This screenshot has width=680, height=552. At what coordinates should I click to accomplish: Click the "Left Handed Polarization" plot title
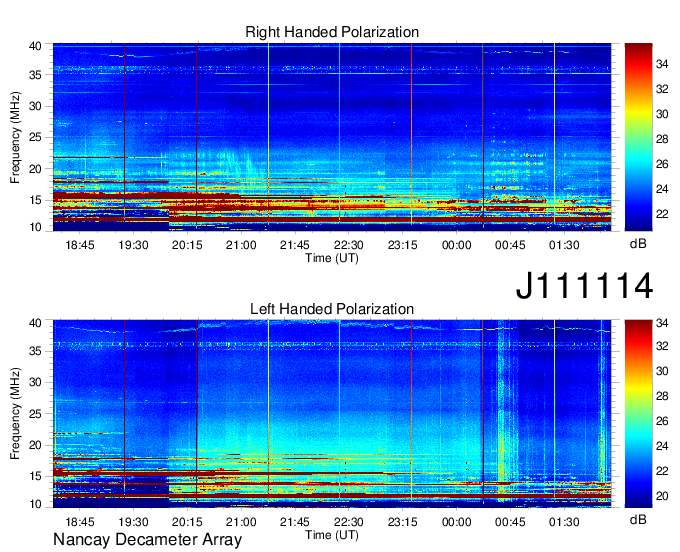[x=332, y=309]
